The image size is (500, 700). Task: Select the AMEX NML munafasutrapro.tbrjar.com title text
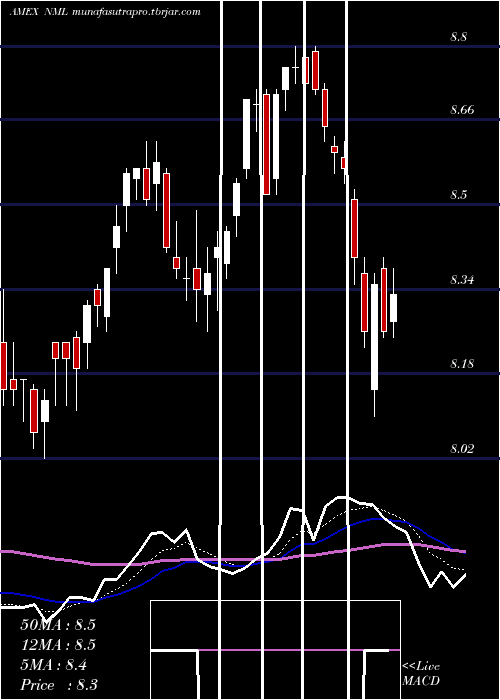point(104,12)
